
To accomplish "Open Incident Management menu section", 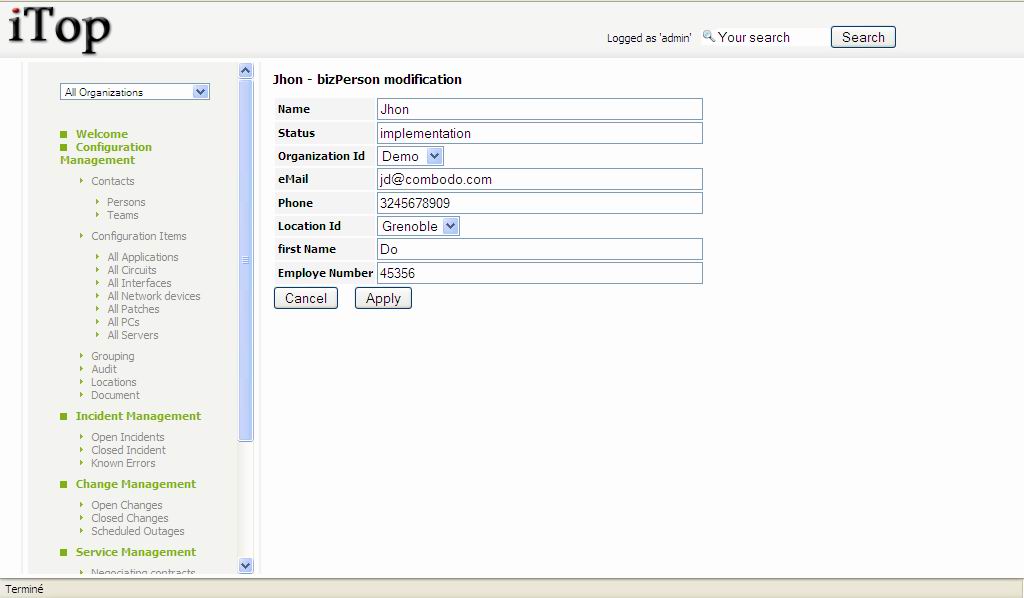I will point(138,416).
